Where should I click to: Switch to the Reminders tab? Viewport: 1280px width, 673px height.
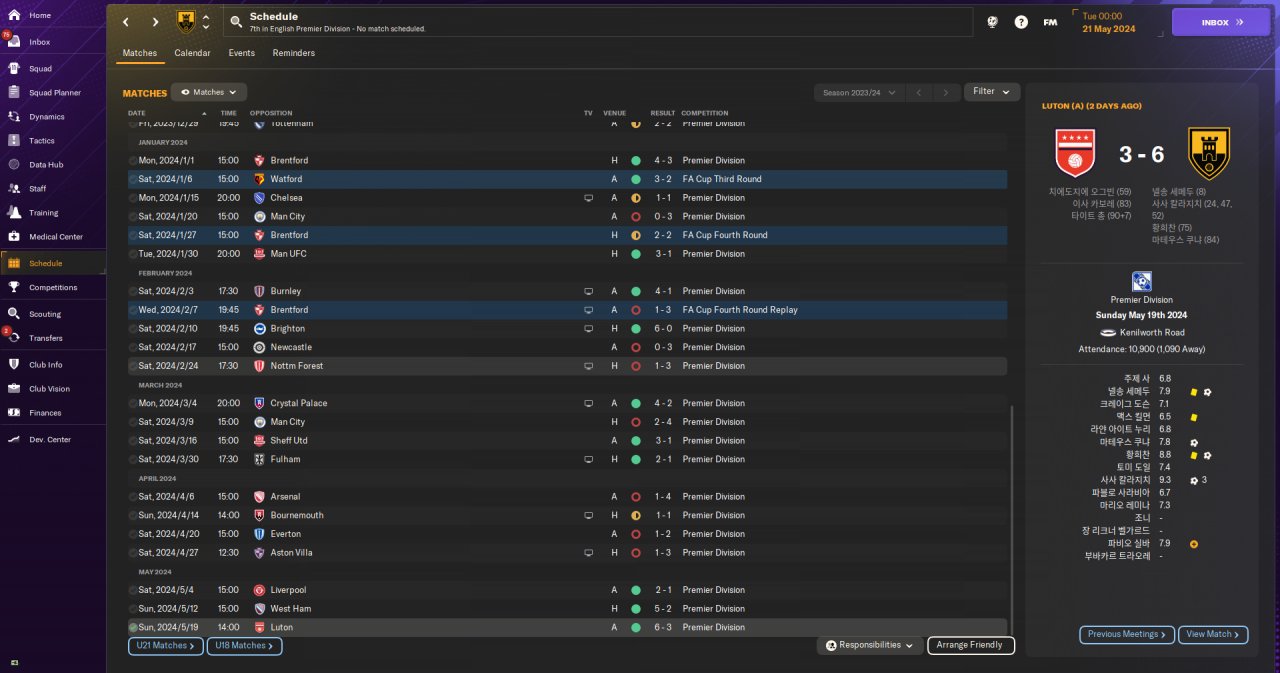tap(294, 53)
